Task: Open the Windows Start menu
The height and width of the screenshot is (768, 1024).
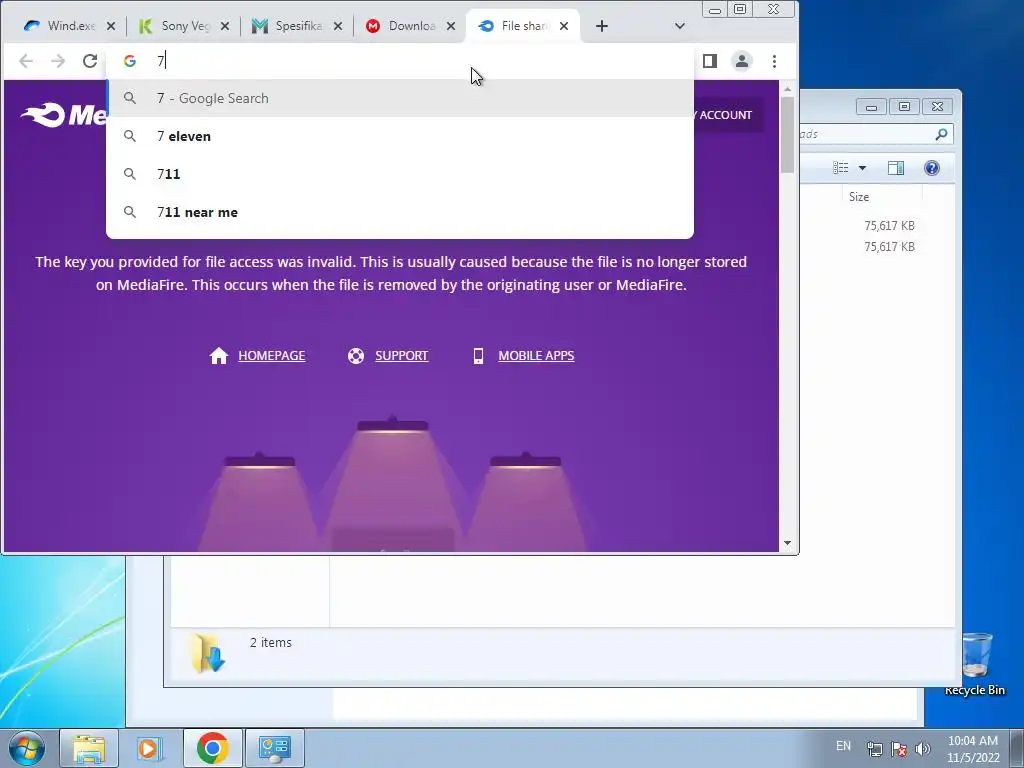Action: point(27,748)
